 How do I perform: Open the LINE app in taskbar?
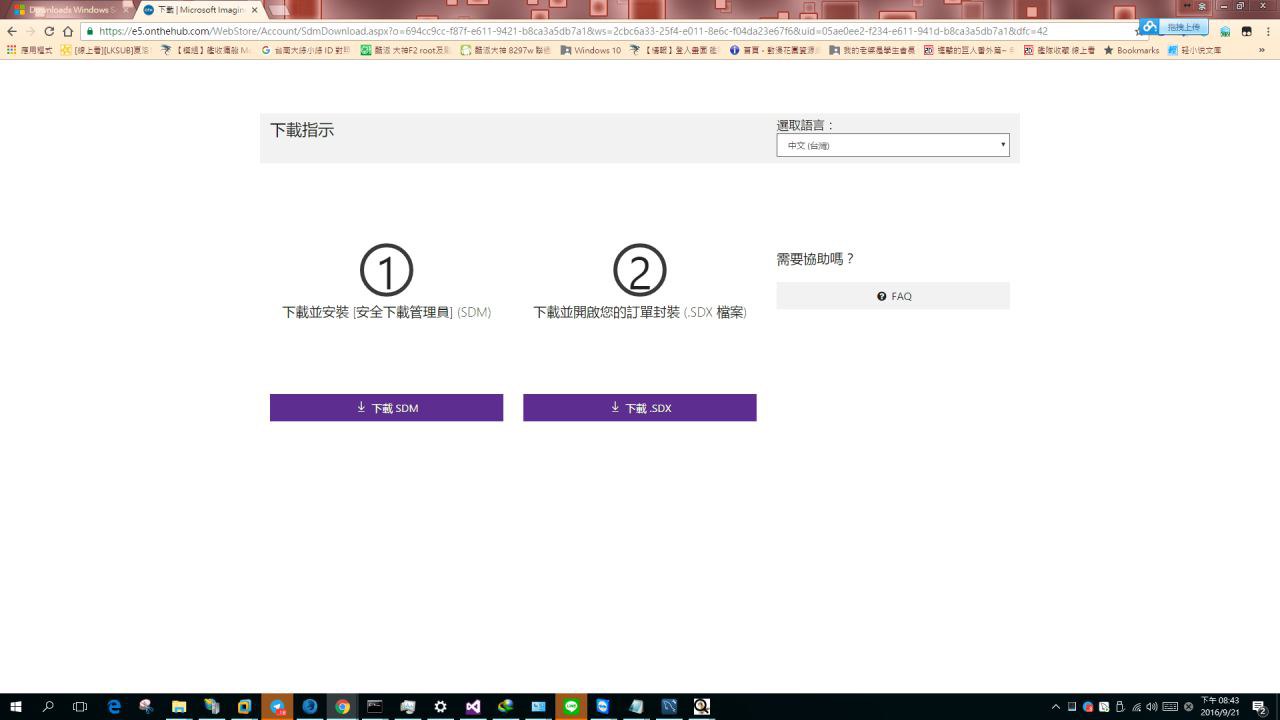coord(571,707)
